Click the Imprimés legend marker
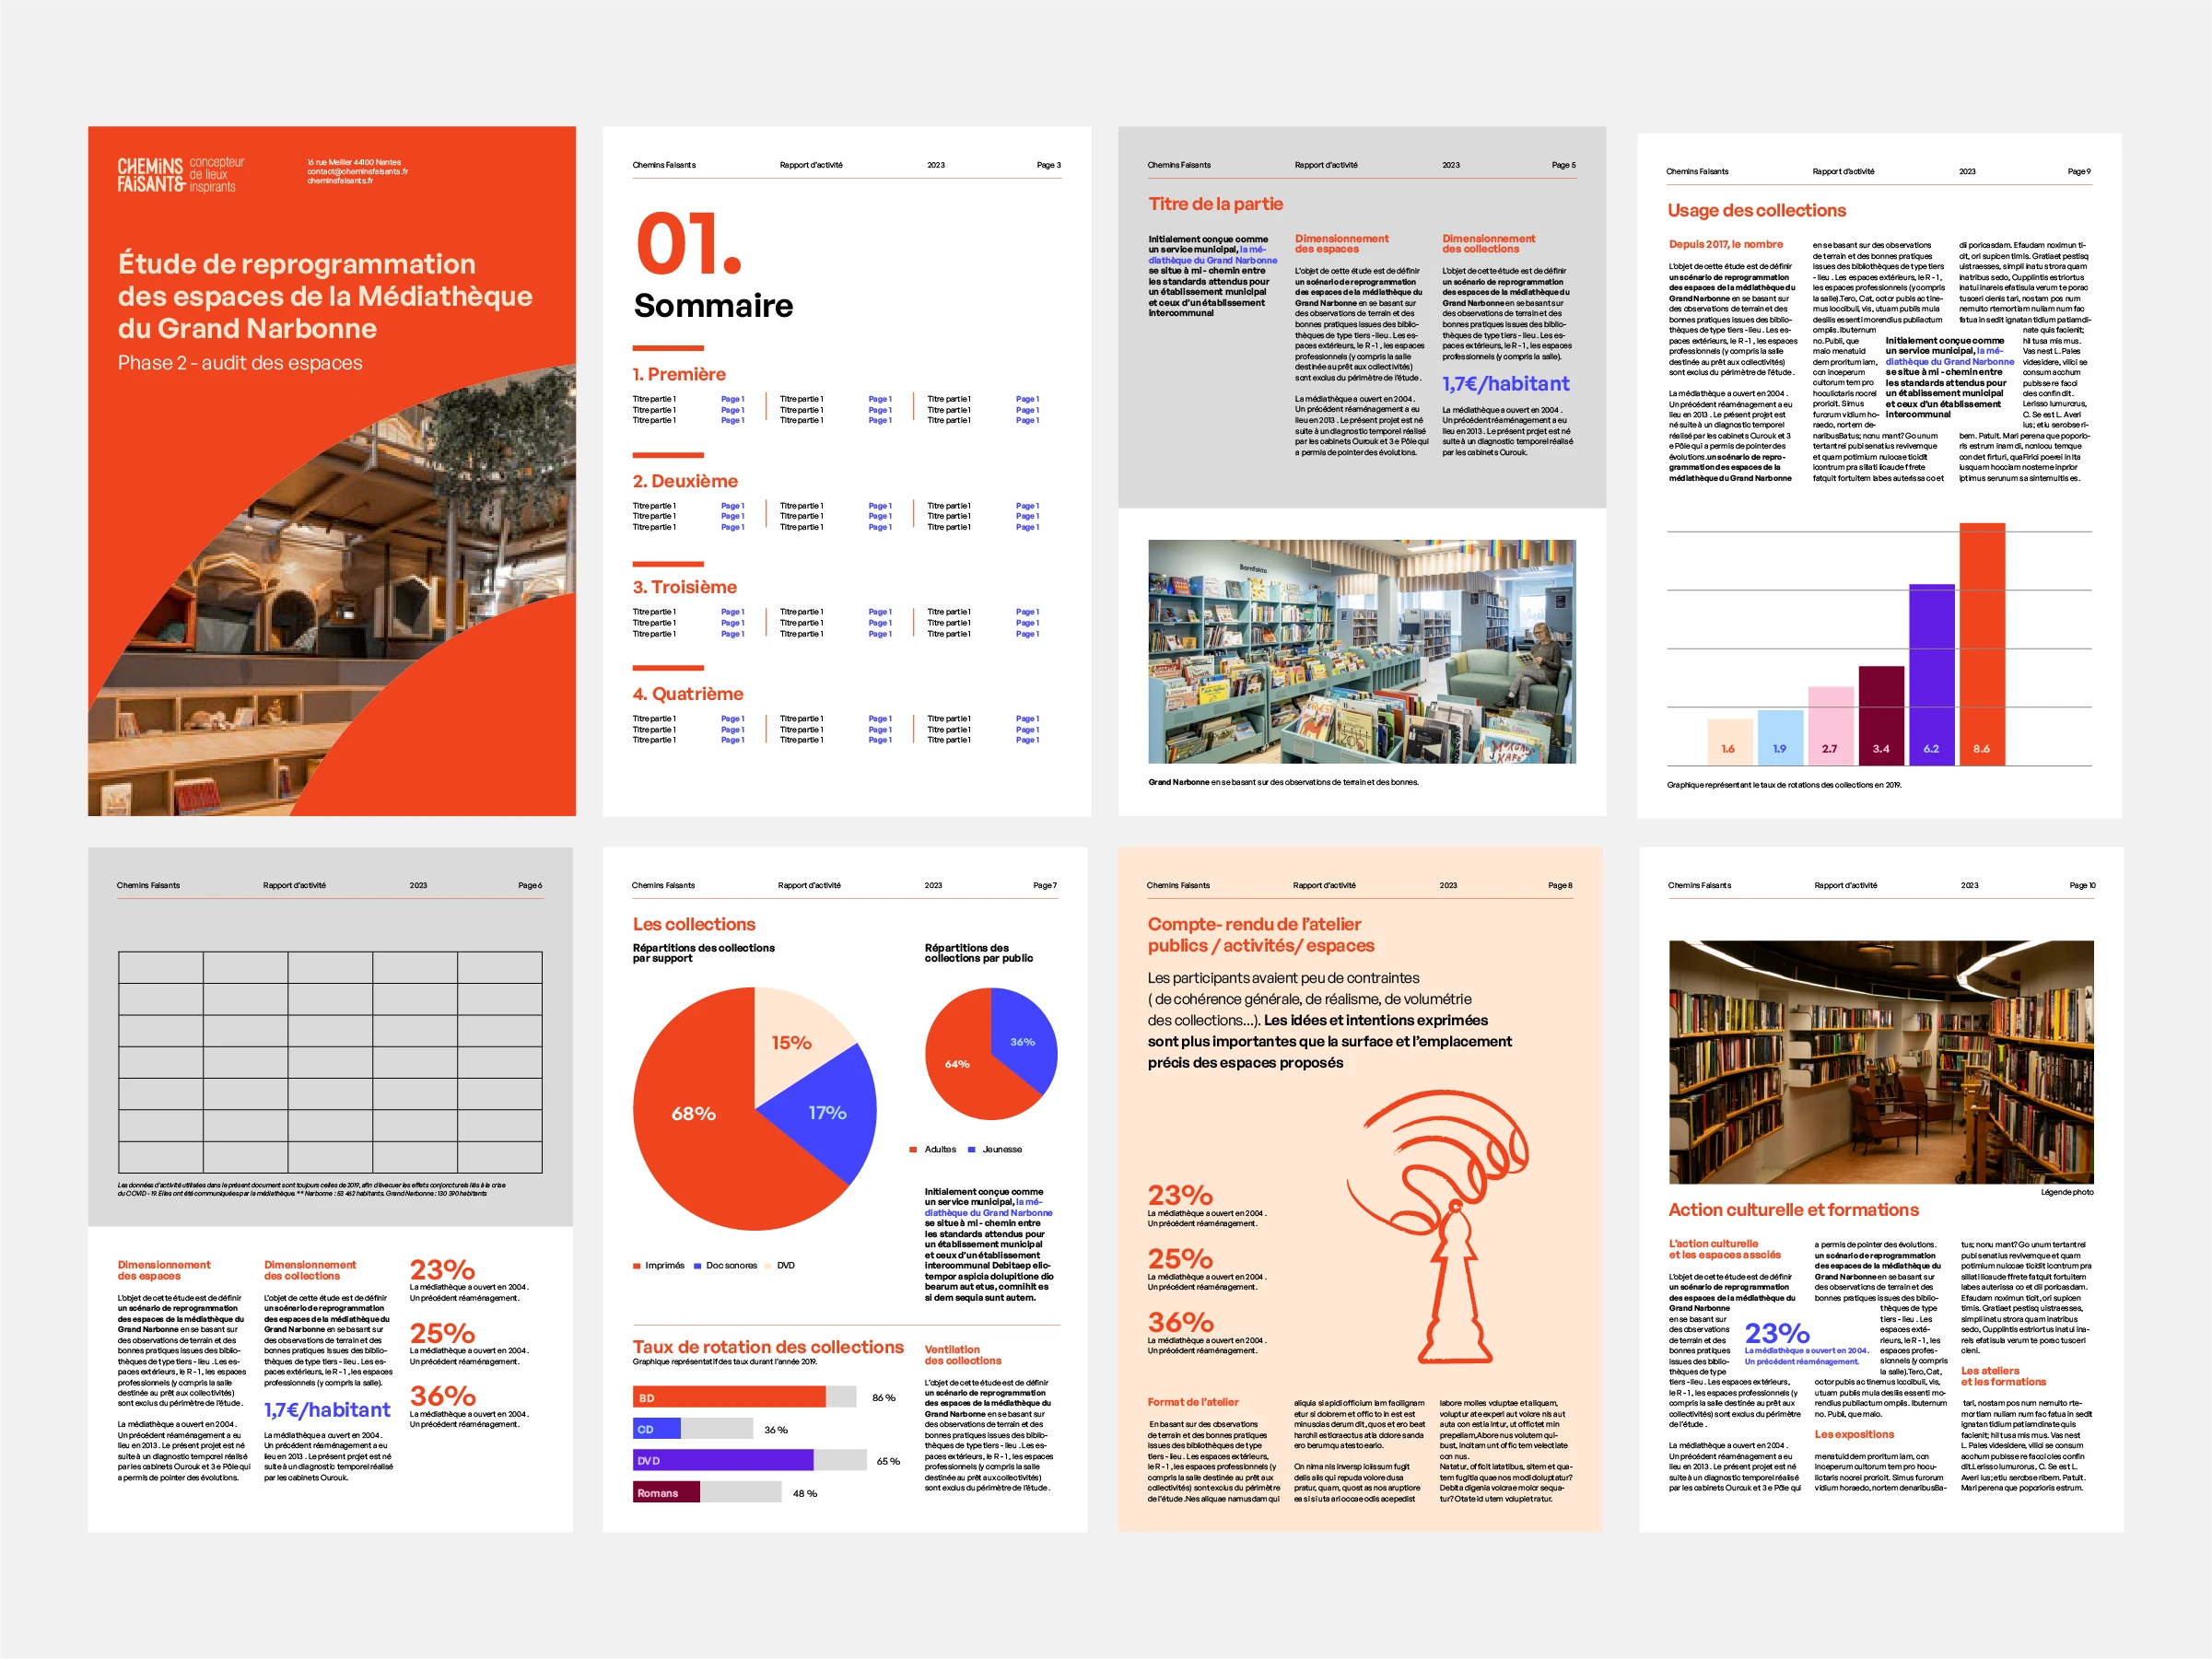This screenshot has width=2212, height=1659. tap(636, 1265)
